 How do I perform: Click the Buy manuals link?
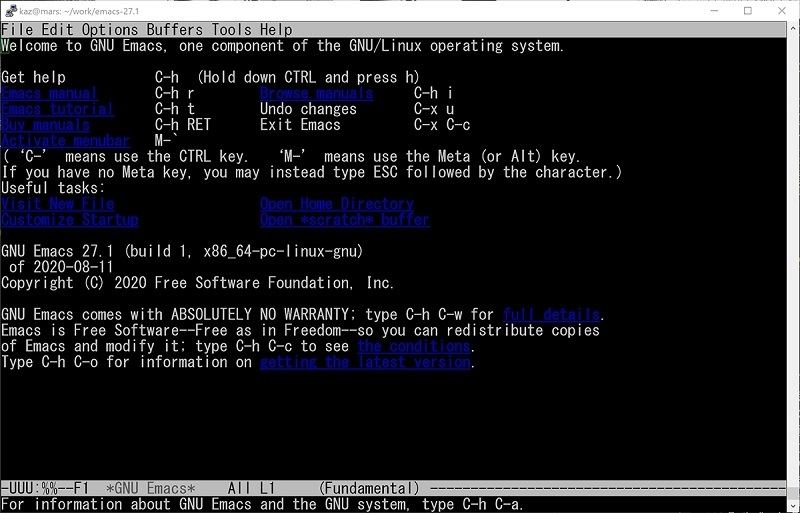[45, 125]
